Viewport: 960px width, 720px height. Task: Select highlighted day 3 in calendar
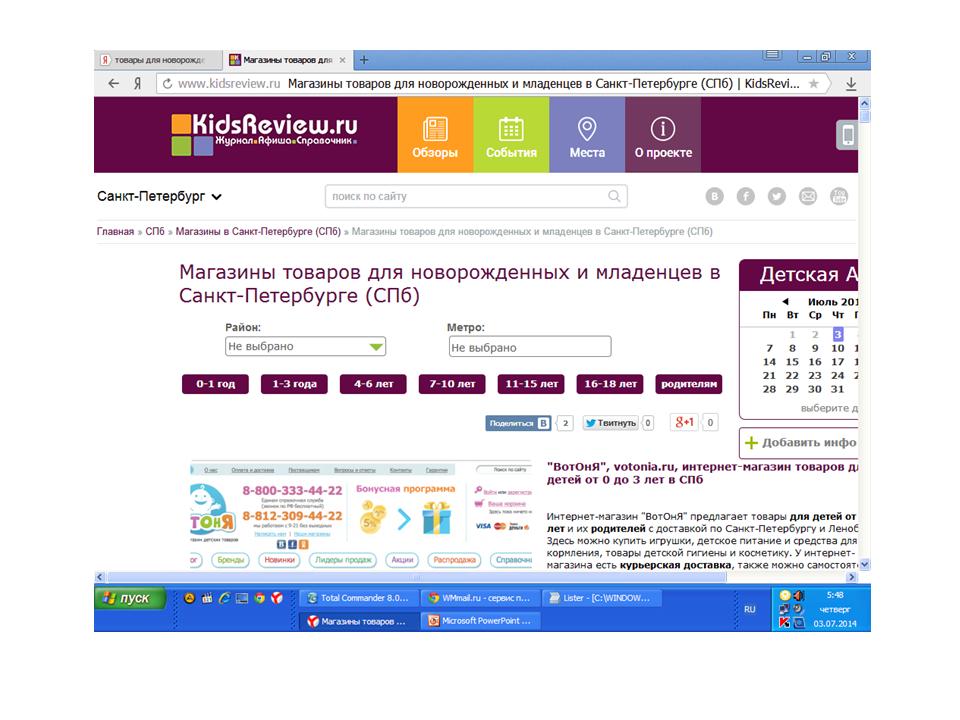(x=838, y=334)
